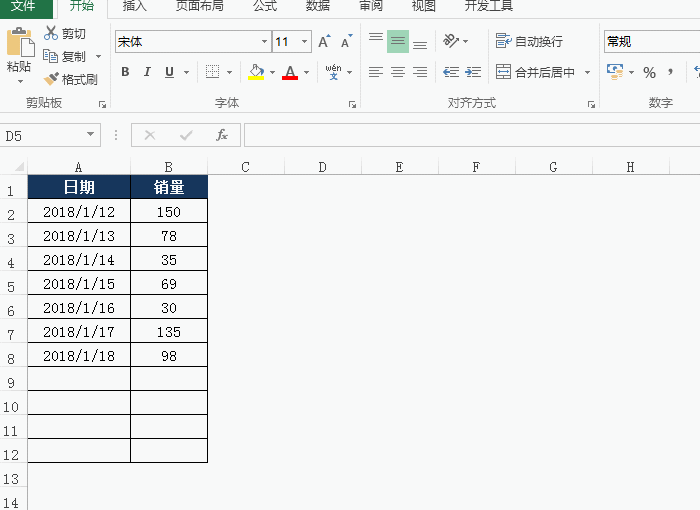Screen dimensions: 700x510
Task: Expand the copy options arrow
Action: [98, 56]
